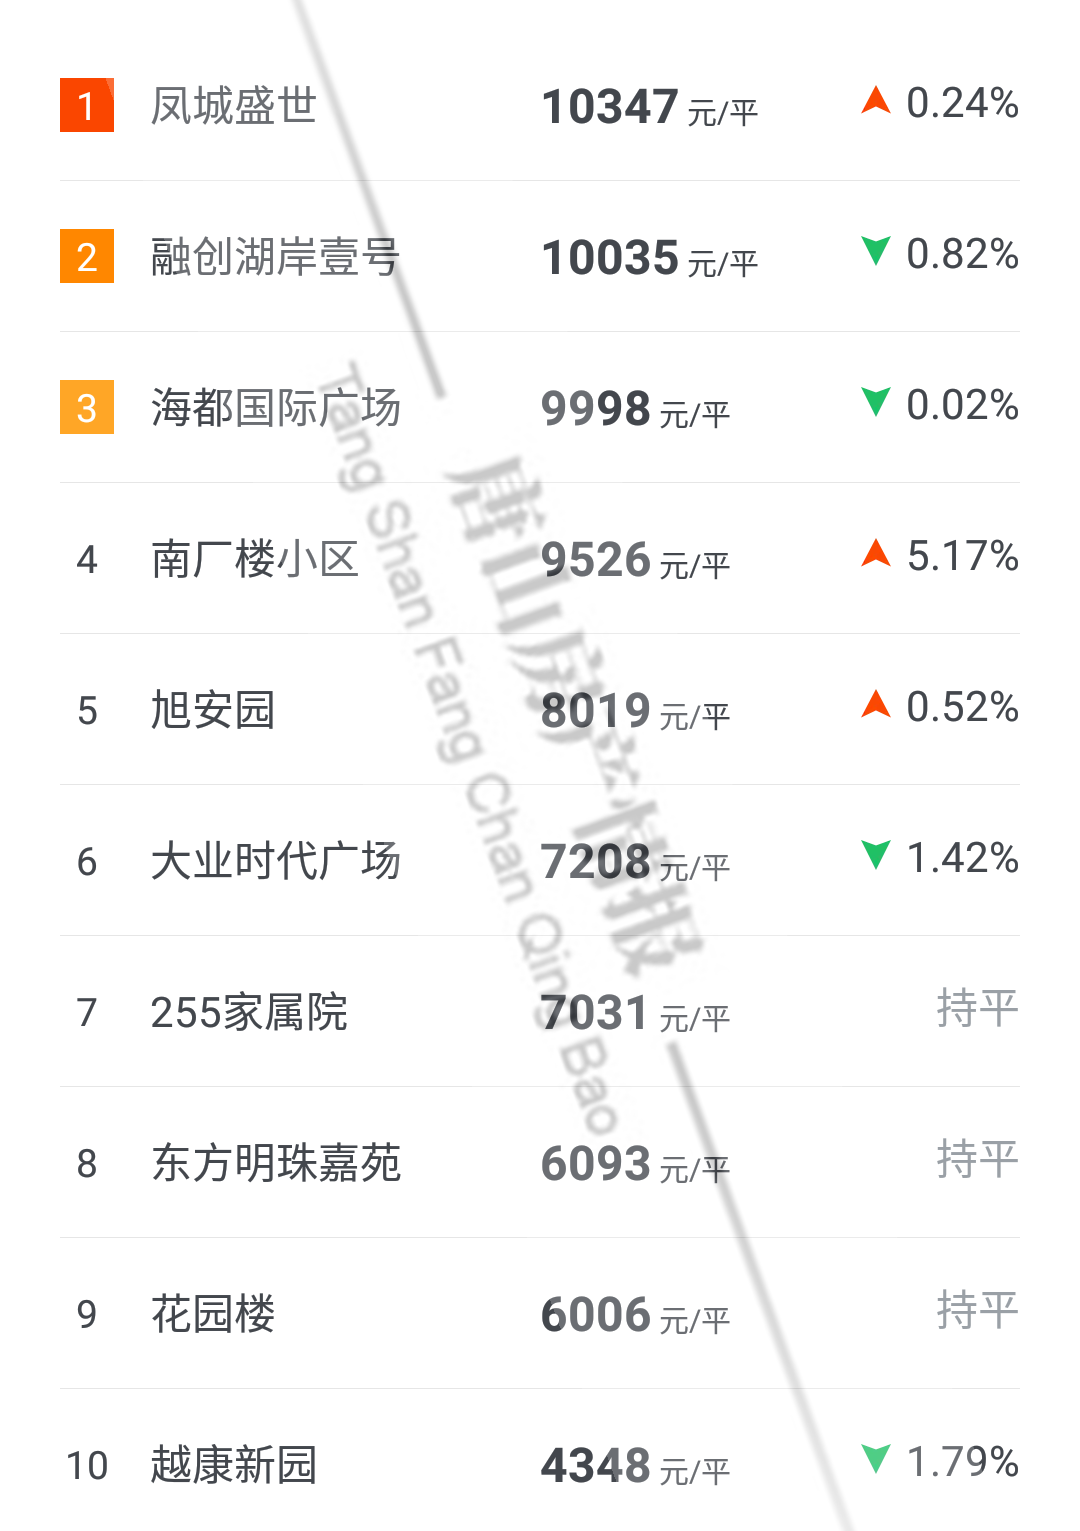The height and width of the screenshot is (1531, 1080).
Task: Click the red rank 1 badge
Action: click(x=87, y=105)
